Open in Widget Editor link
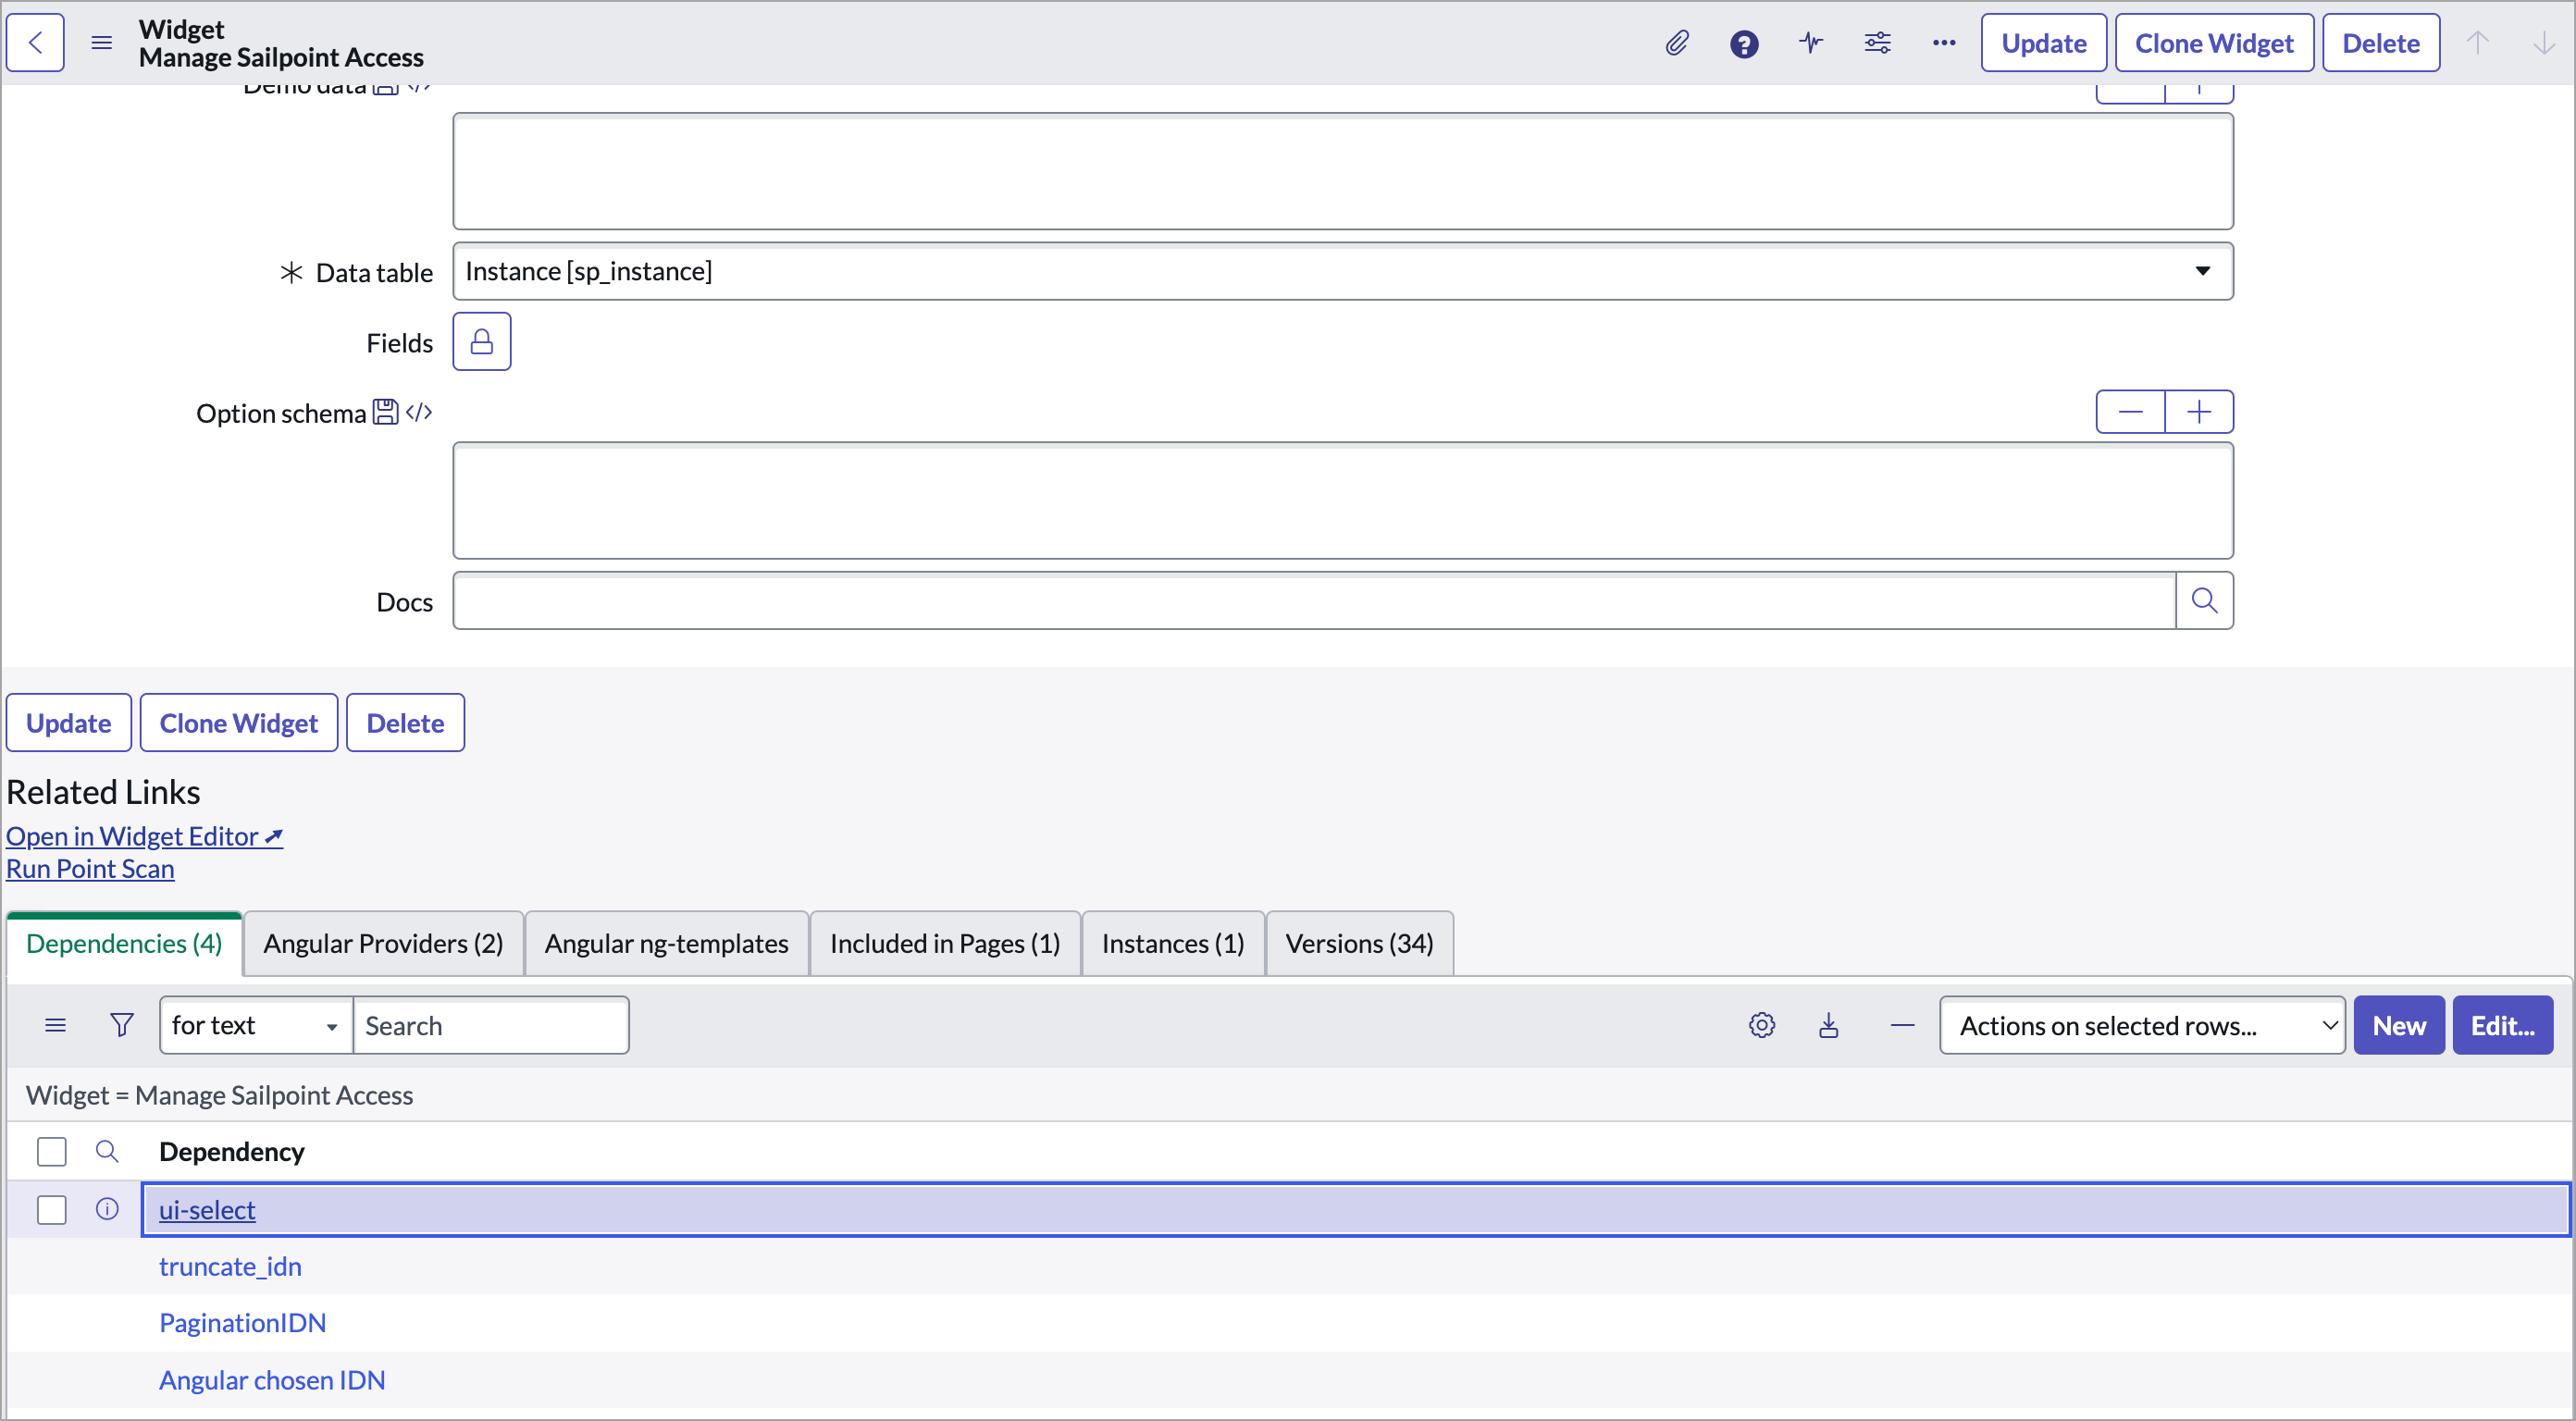Viewport: 2576px width, 1421px height. pos(145,836)
